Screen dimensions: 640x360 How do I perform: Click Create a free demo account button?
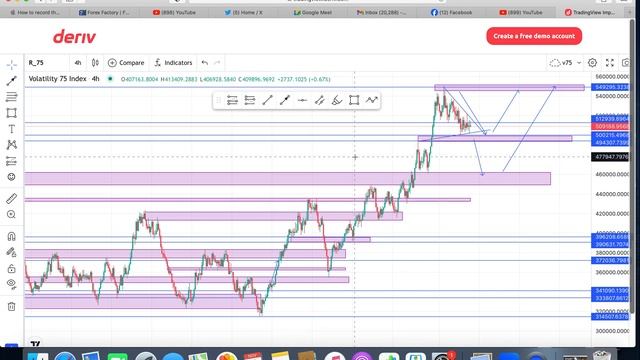(x=534, y=36)
